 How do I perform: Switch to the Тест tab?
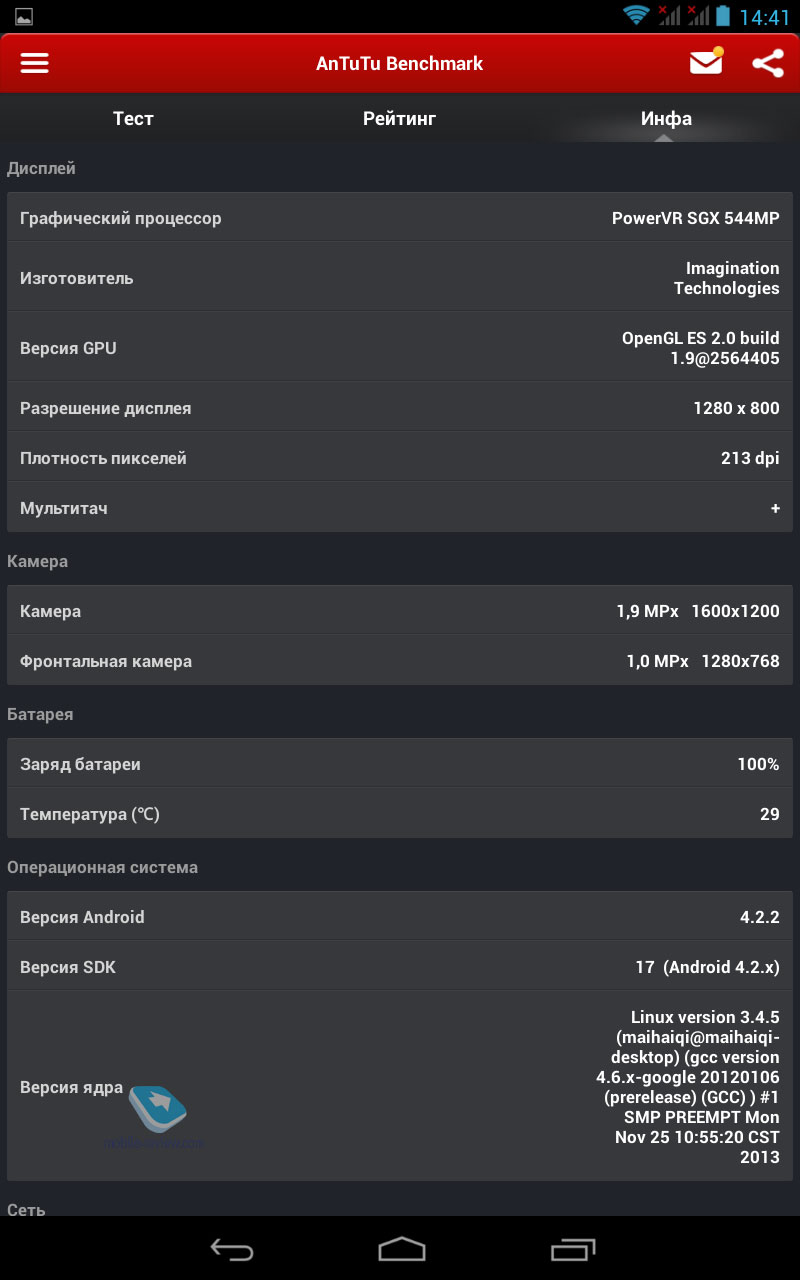pyautogui.click(x=133, y=118)
